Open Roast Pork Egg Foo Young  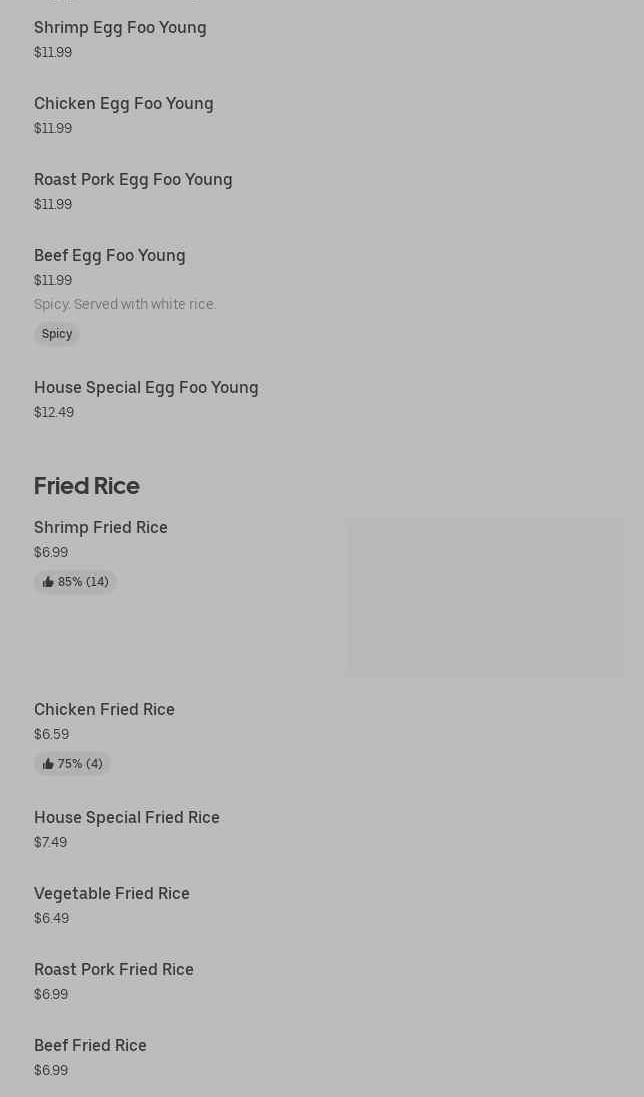pos(133,180)
